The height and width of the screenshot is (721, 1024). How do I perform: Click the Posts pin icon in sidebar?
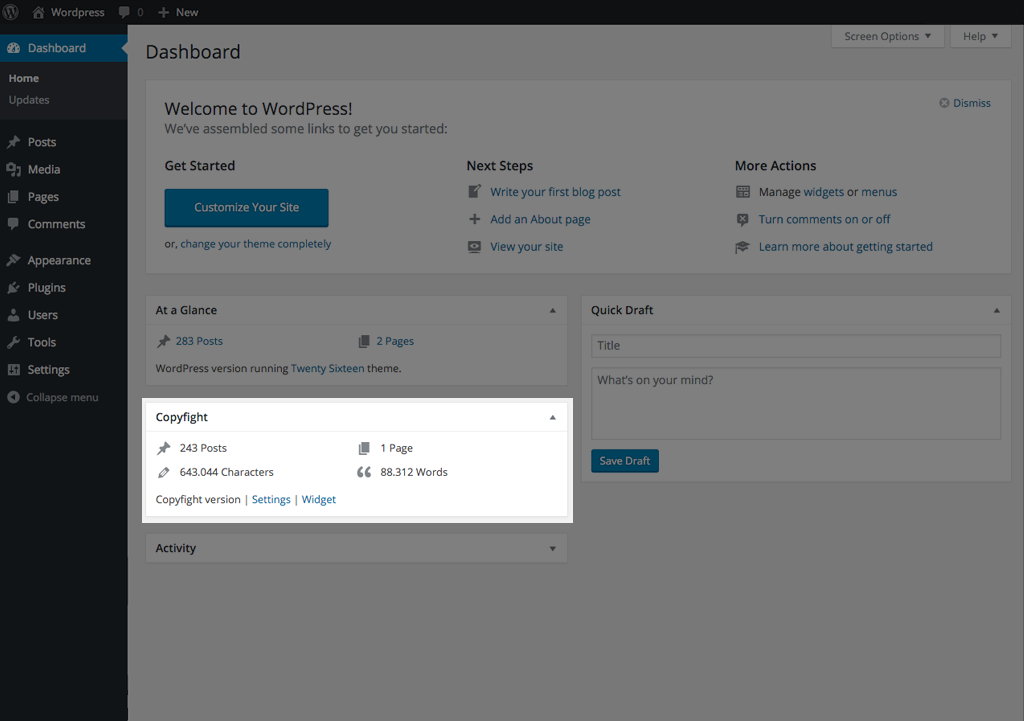click(x=13, y=142)
